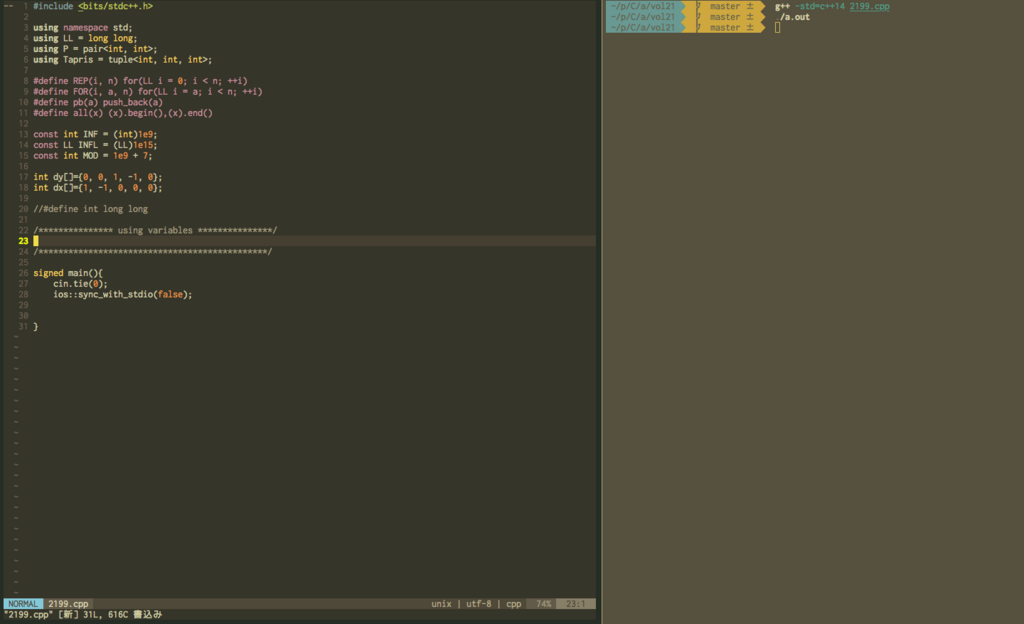Click the "false" keyword in sync_with_stdio
Image resolution: width=1024 pixels, height=624 pixels.
tap(170, 294)
